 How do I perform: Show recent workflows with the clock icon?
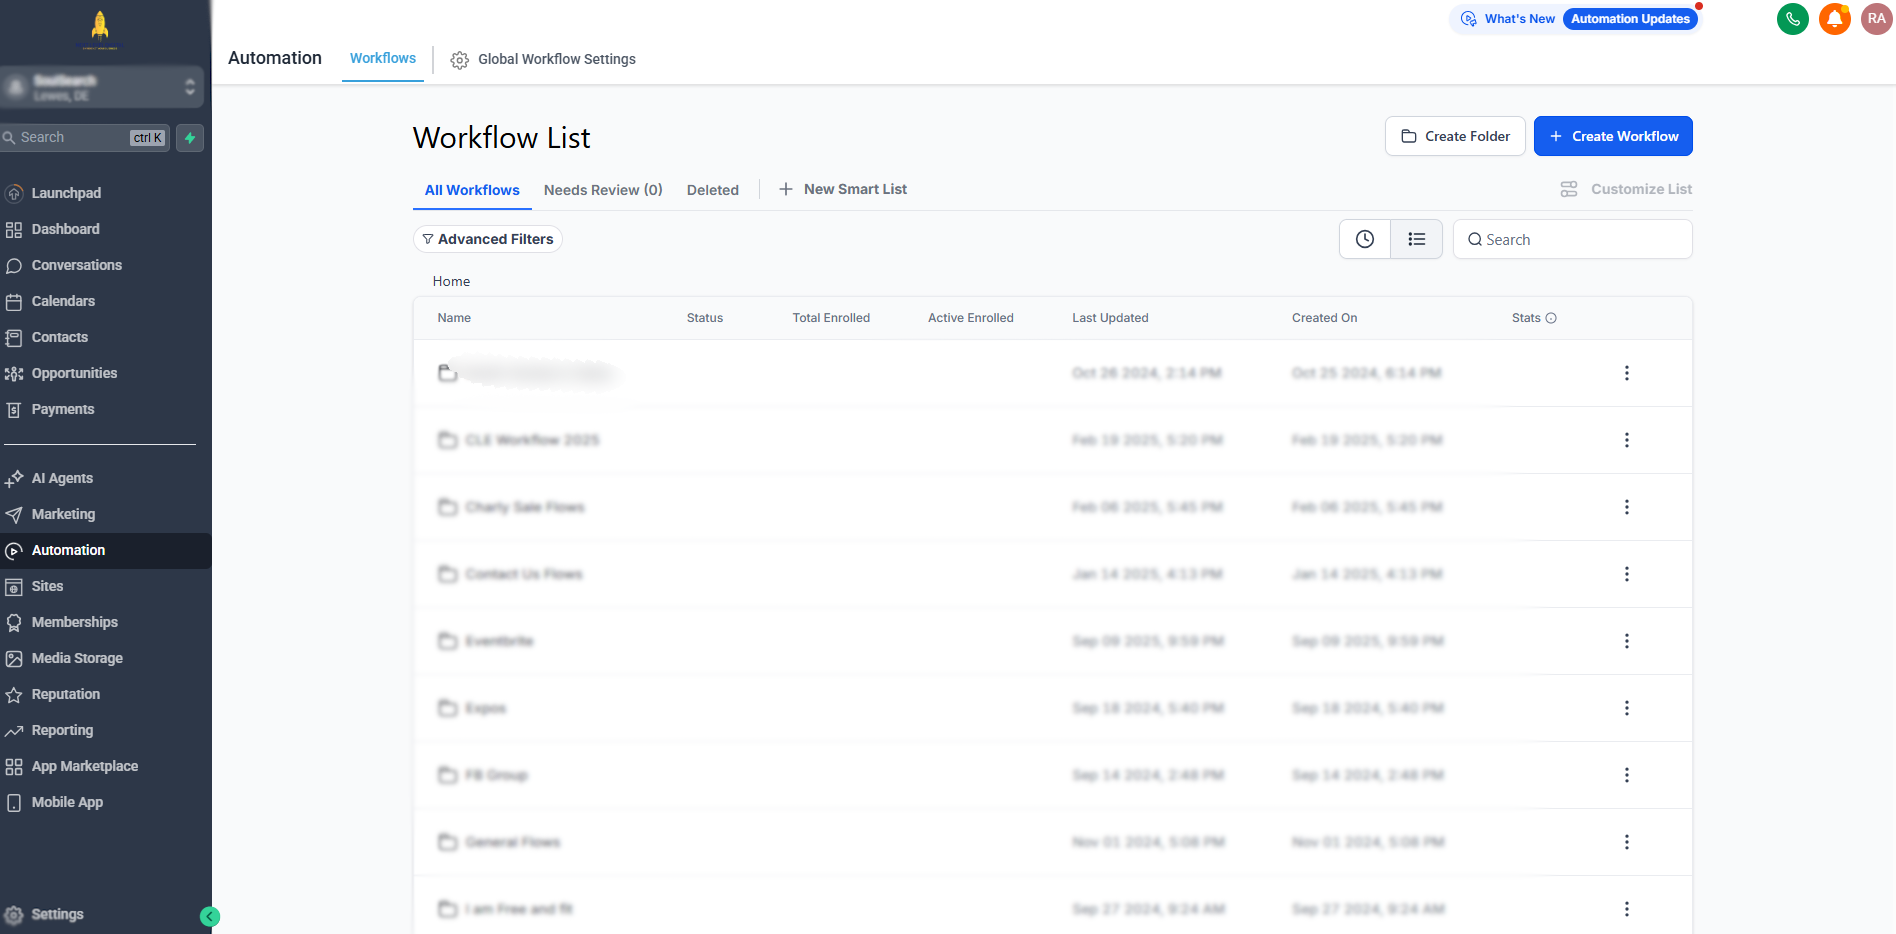pos(1364,239)
